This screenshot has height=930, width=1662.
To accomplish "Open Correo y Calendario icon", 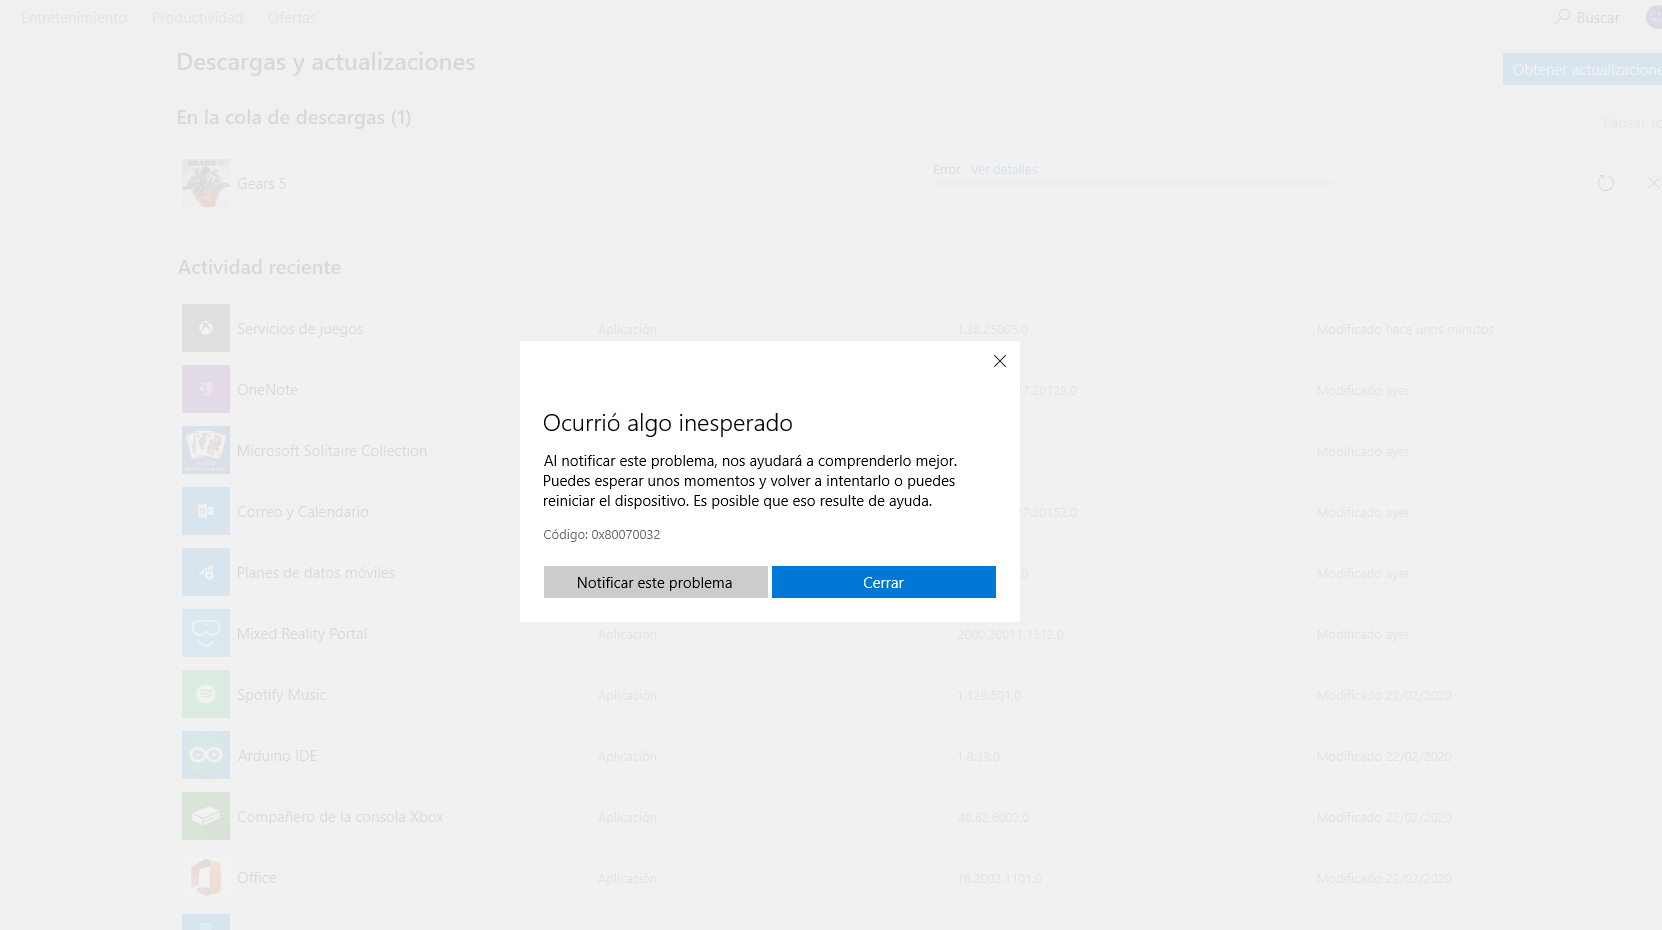I will click(x=206, y=511).
